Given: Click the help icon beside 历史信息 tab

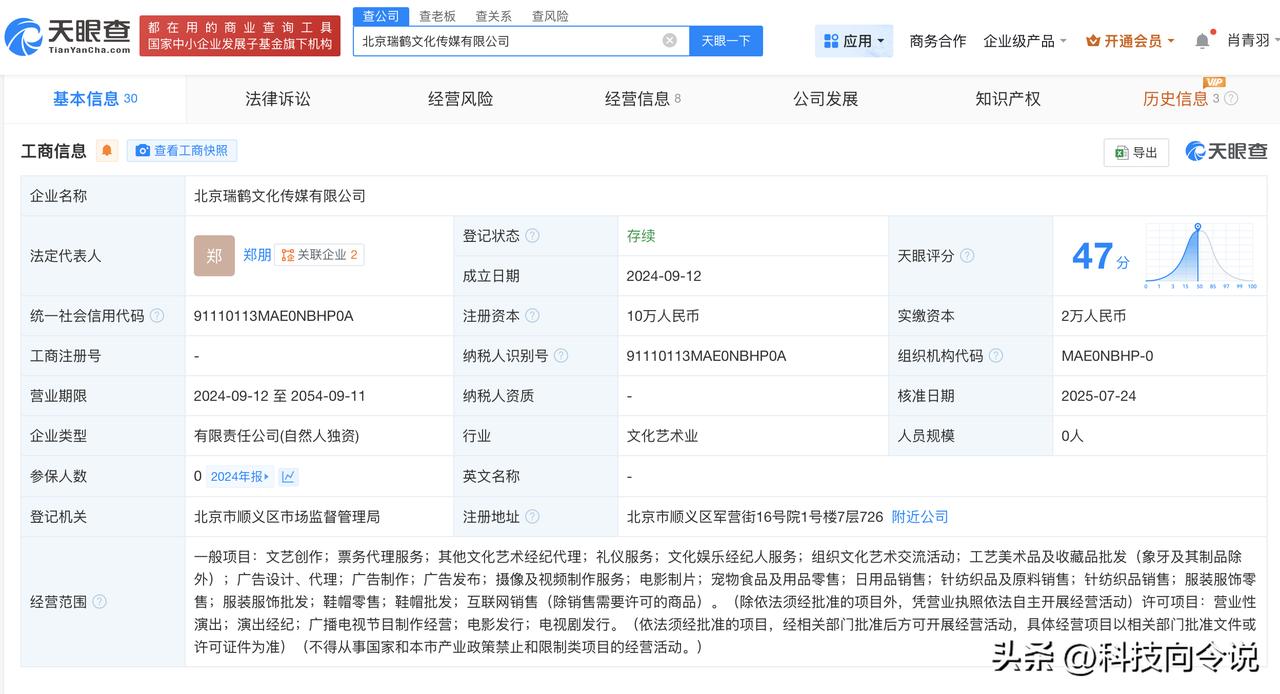Looking at the screenshot, I should point(1231,98).
